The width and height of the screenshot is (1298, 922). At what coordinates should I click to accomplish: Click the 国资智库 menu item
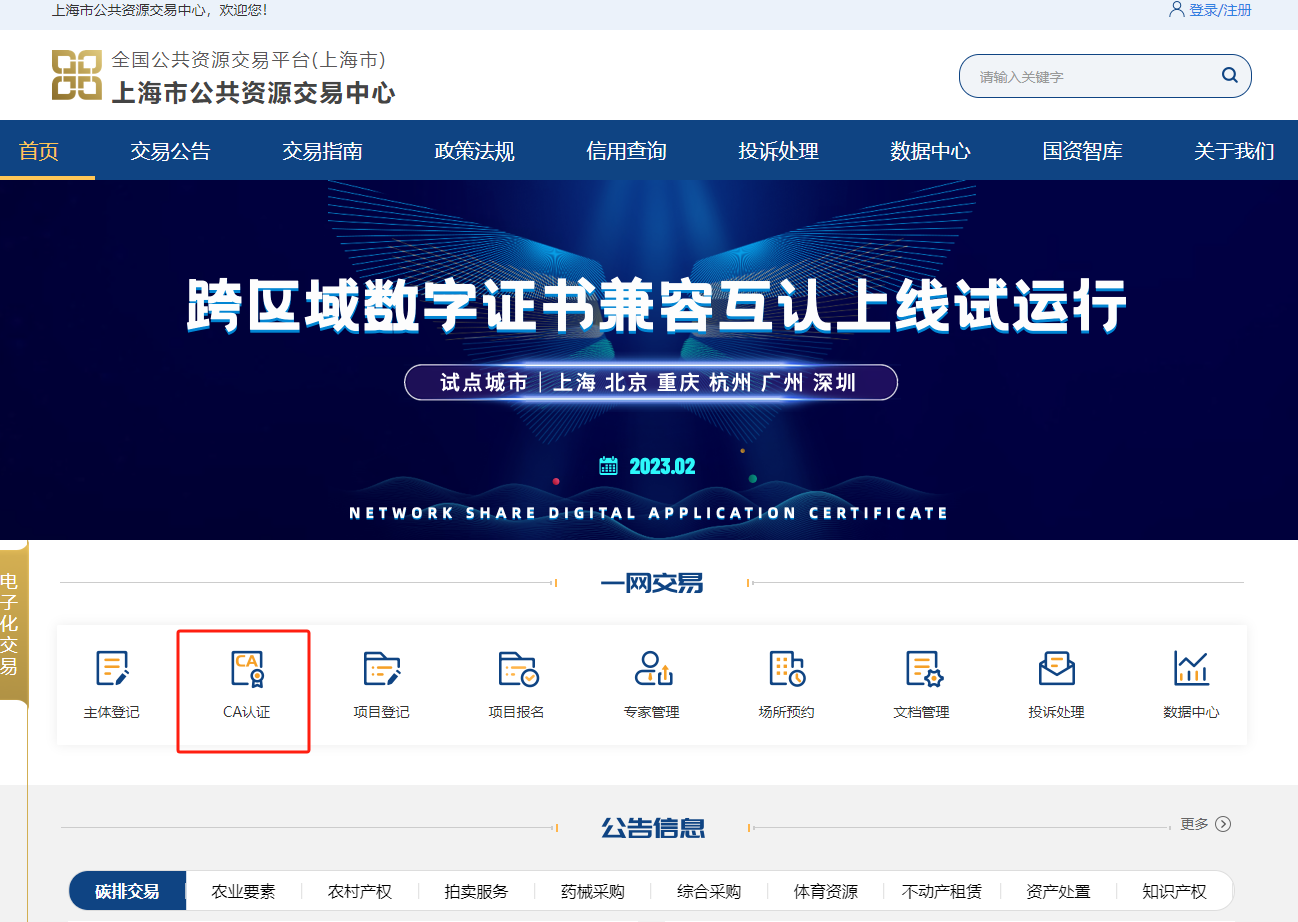(x=1082, y=150)
